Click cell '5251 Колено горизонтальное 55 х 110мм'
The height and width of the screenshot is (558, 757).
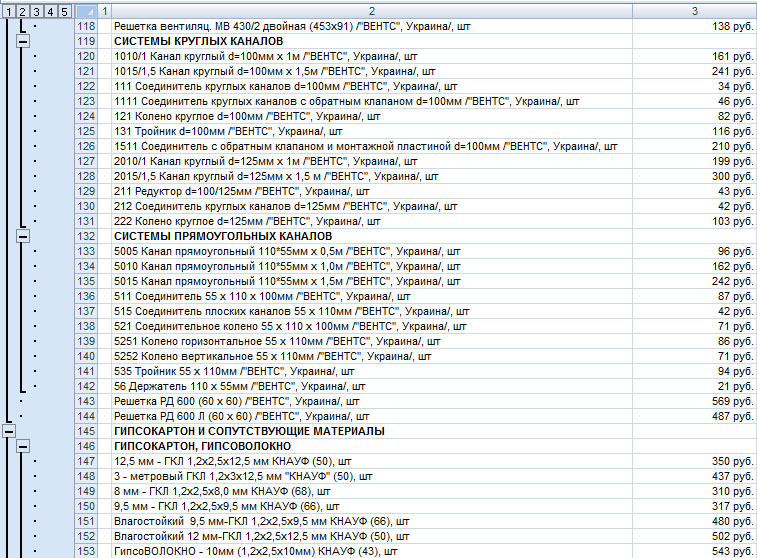pyautogui.click(x=372, y=341)
